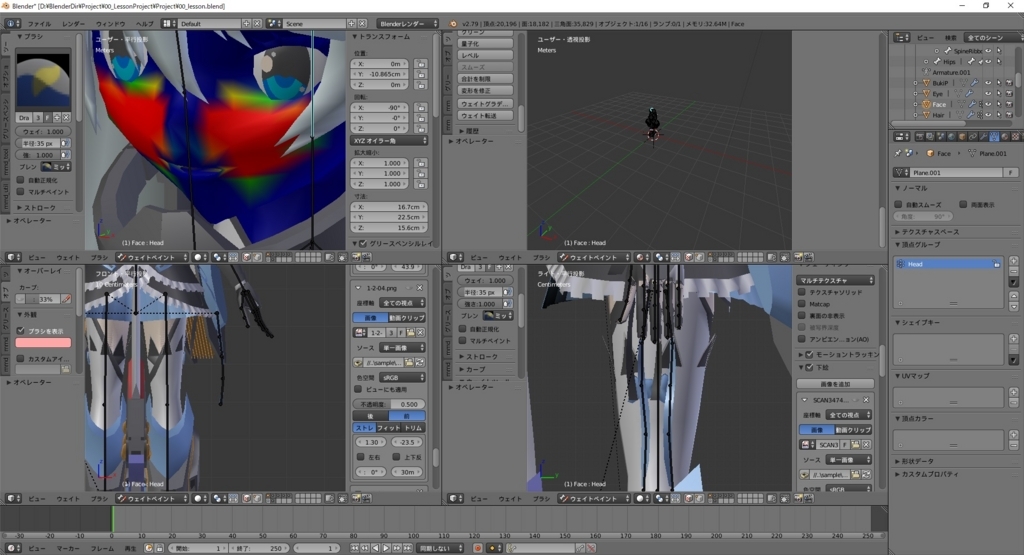
Task: Click the フィット button
Action: 389,428
